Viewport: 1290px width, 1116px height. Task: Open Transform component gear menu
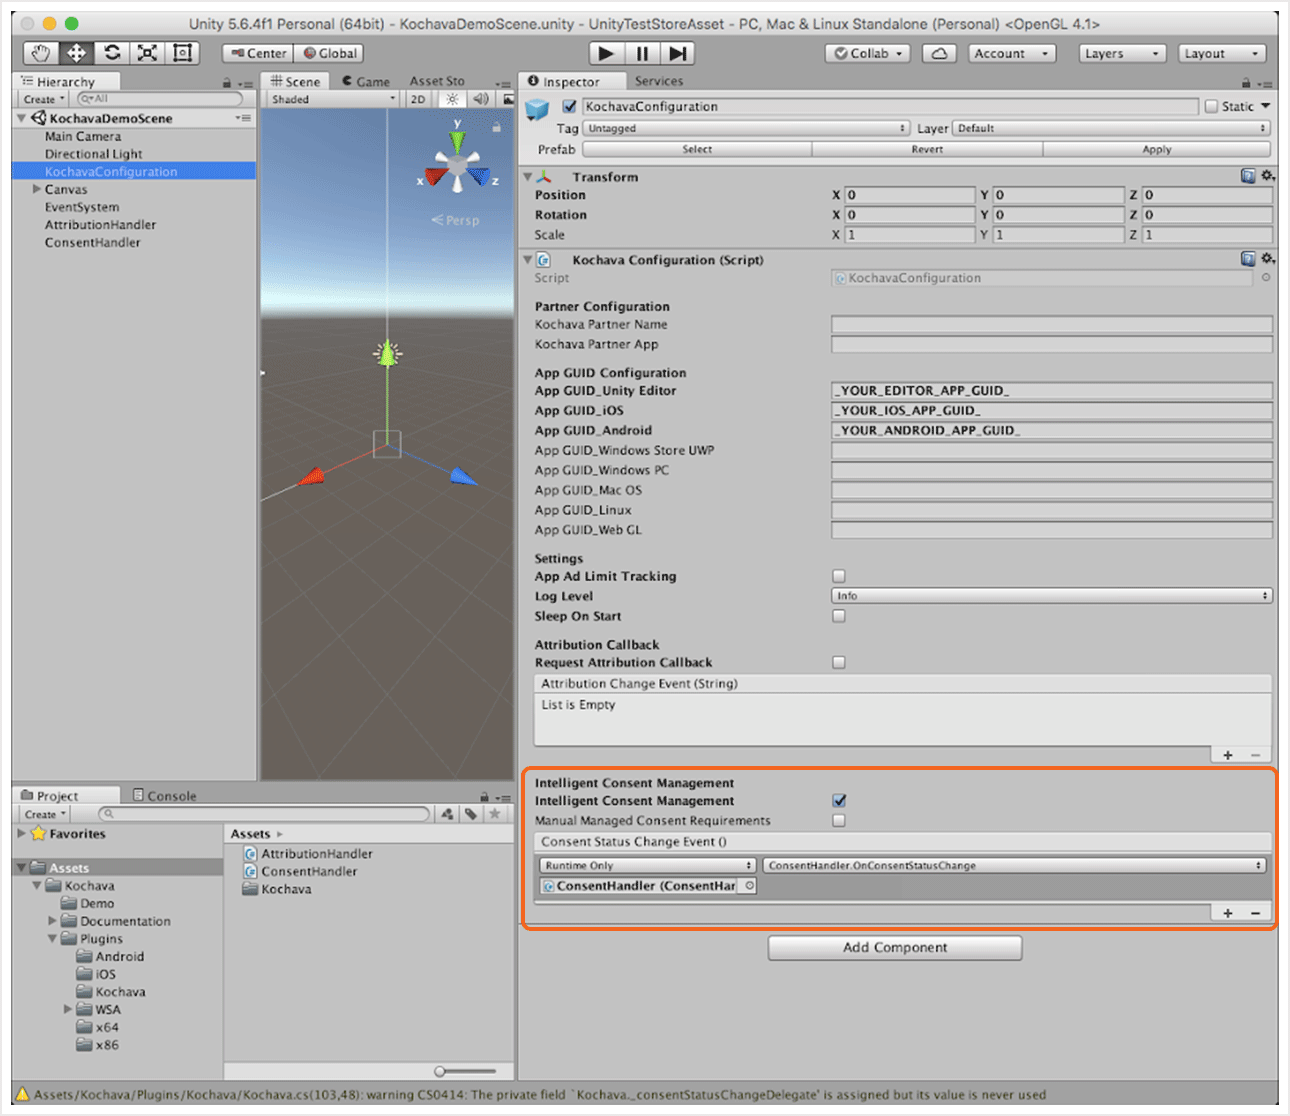(x=1268, y=176)
